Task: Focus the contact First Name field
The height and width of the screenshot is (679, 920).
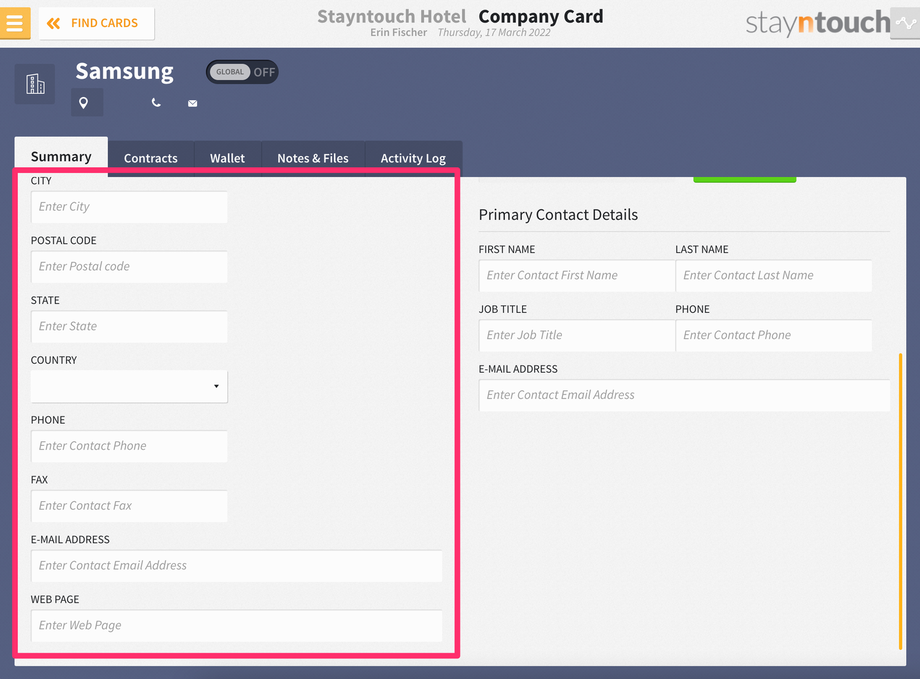Action: [x=577, y=276]
